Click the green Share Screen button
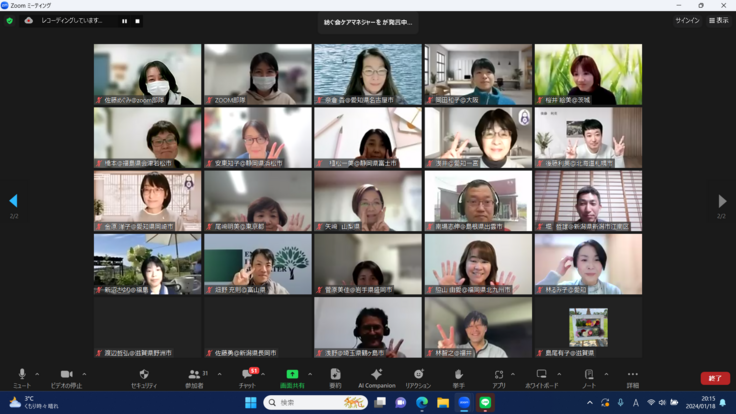Screen dimensions: 736x414 pos(292,376)
